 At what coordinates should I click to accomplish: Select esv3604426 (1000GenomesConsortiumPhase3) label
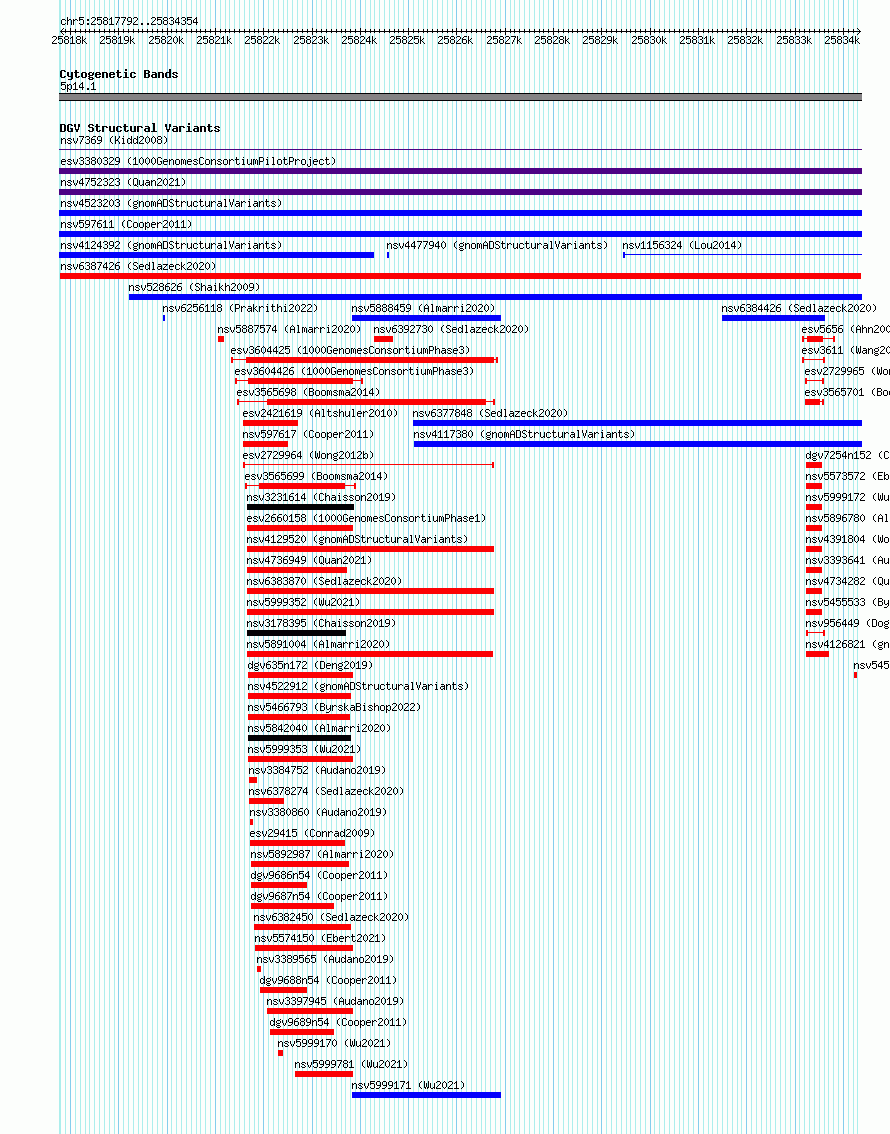[354, 371]
